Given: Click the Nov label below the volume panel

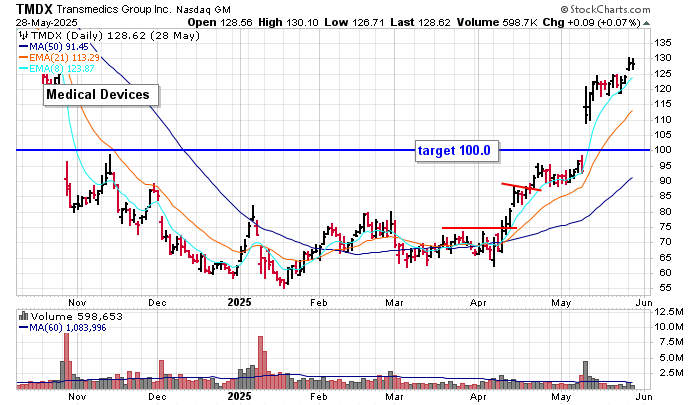Looking at the screenshot, I should (x=77, y=397).
